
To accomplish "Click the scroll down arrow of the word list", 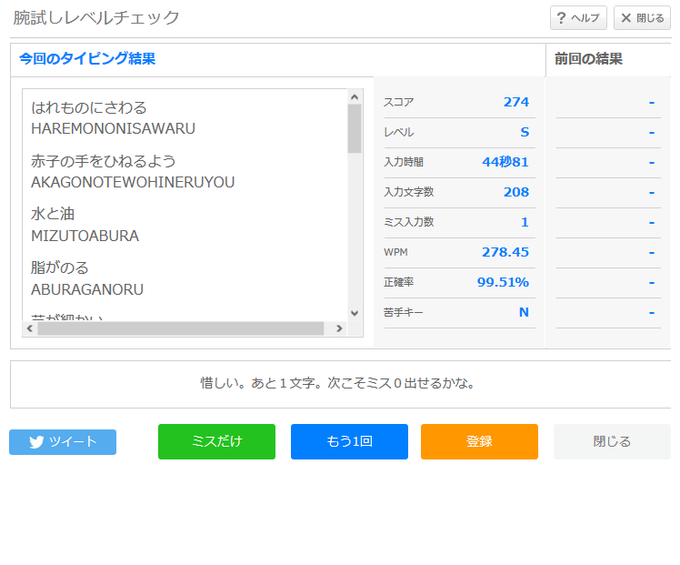I will (354, 313).
